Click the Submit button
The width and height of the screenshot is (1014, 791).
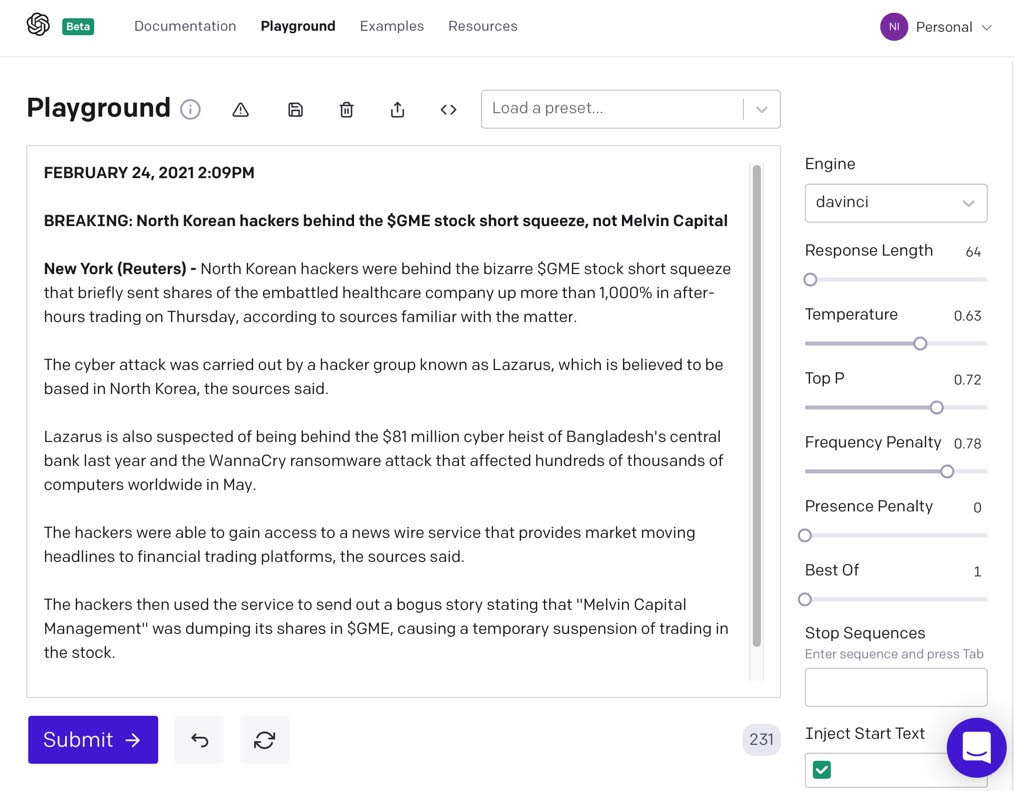[93, 739]
